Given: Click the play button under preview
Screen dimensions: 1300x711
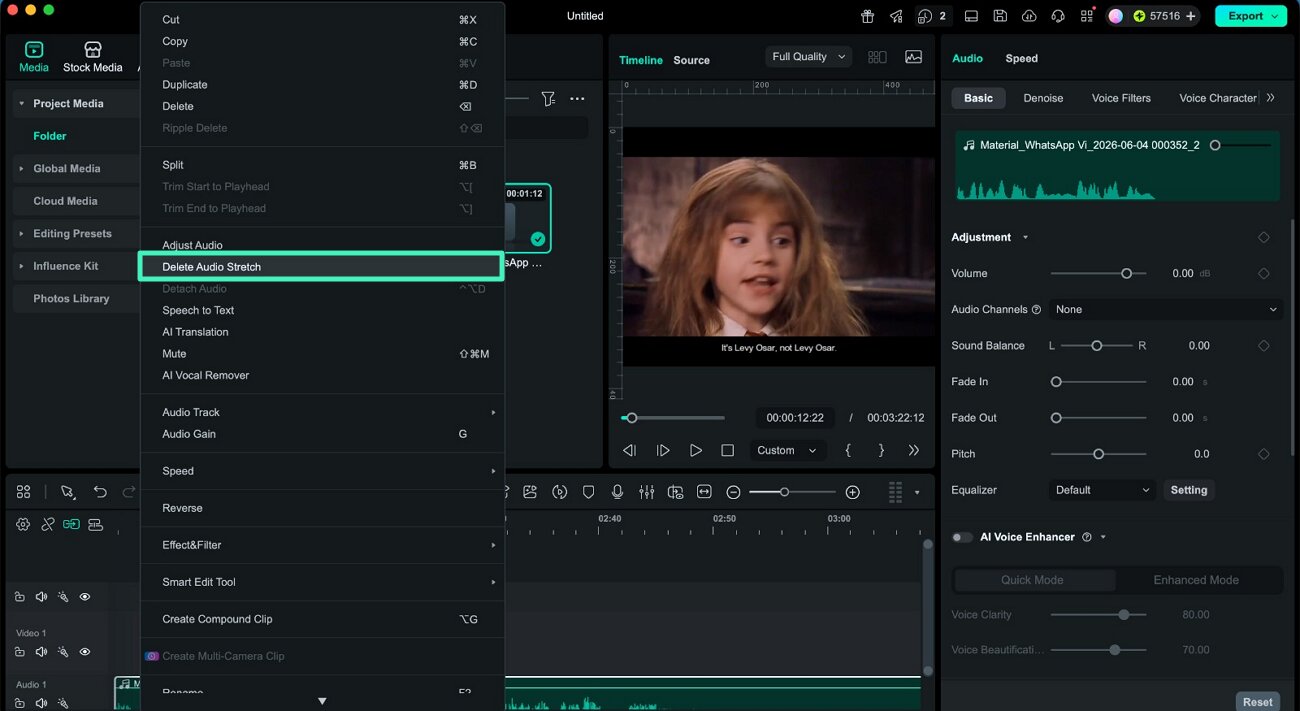Looking at the screenshot, I should pyautogui.click(x=696, y=451).
